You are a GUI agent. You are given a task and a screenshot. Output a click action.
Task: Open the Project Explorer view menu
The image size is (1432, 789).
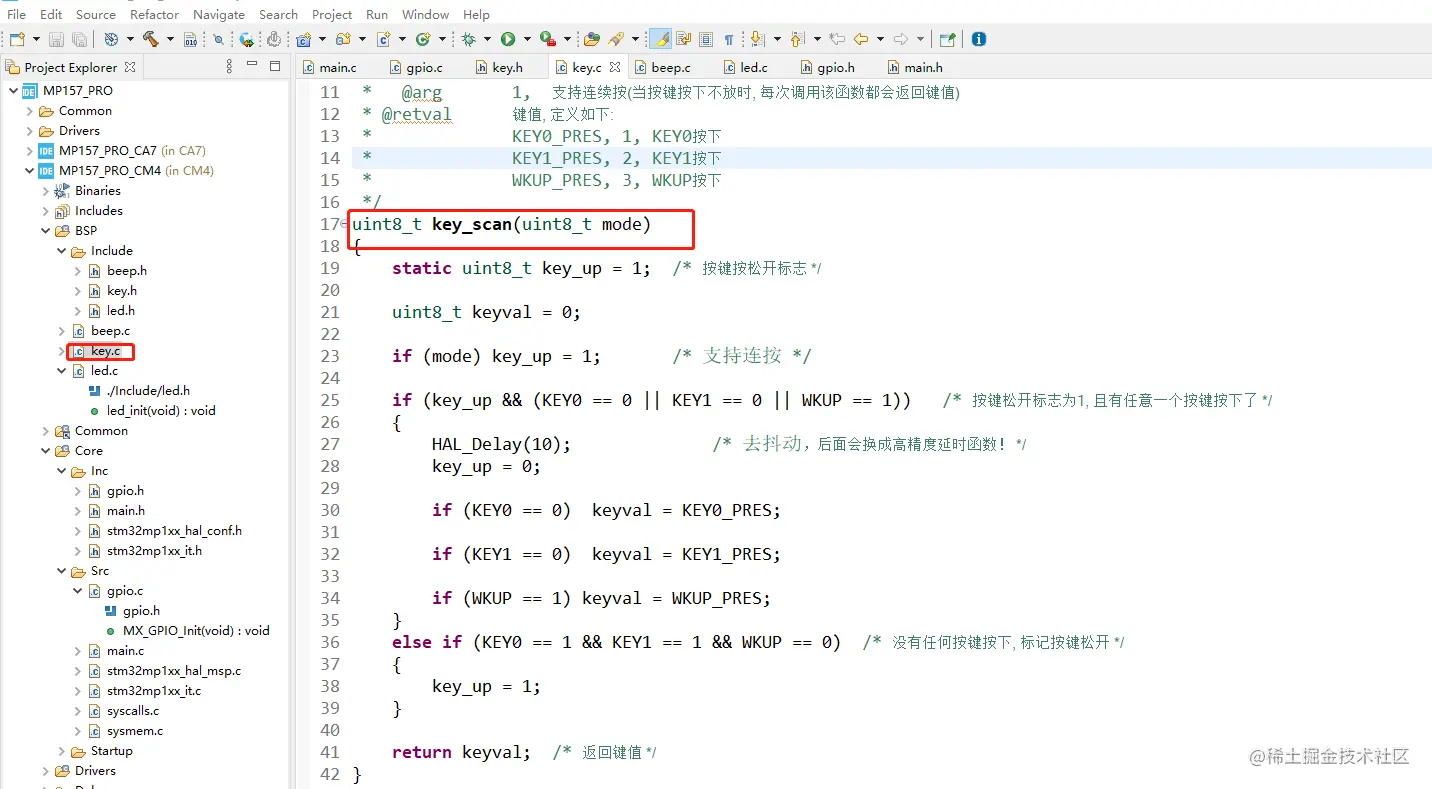coord(229,67)
